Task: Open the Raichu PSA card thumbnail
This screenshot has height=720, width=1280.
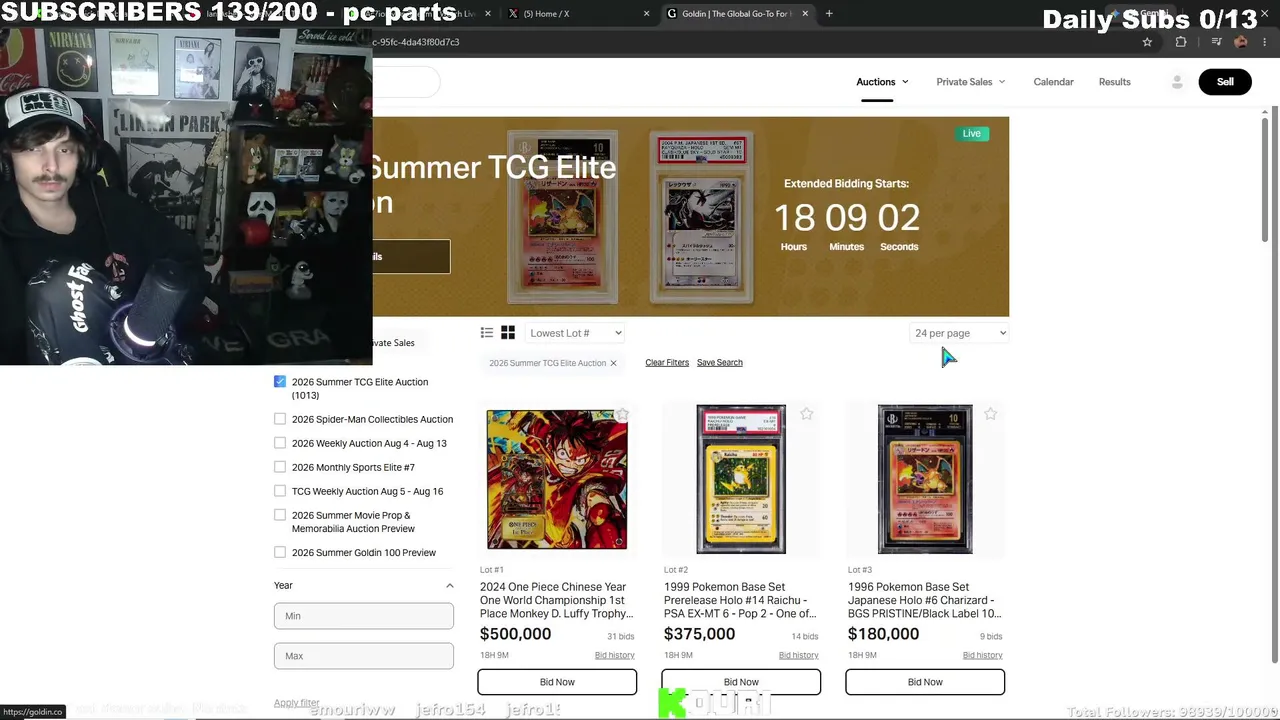Action: click(x=741, y=479)
